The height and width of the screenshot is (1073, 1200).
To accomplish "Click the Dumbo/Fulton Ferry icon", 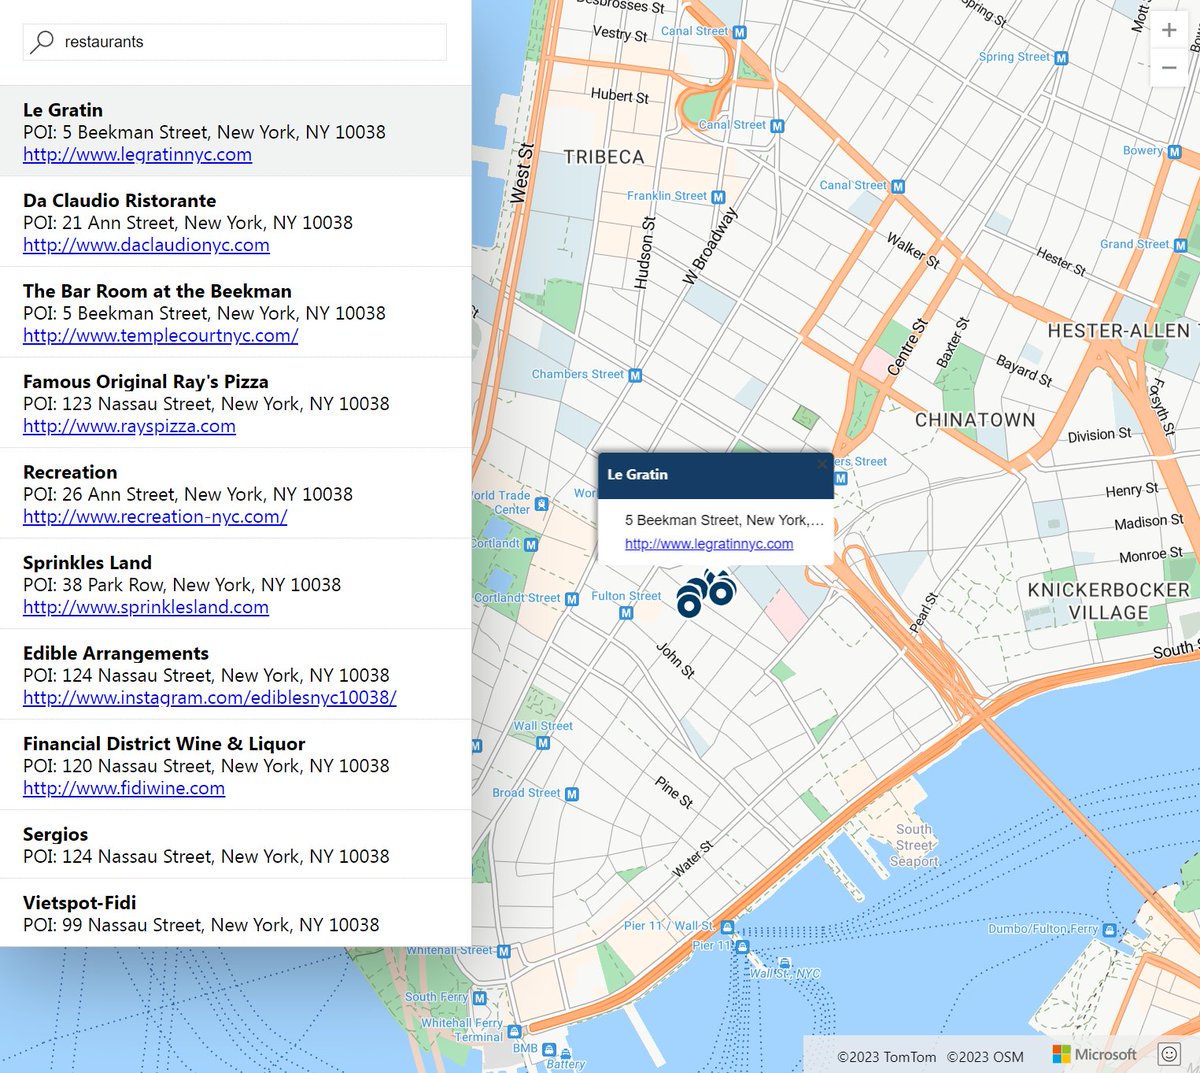I will coord(1109,930).
